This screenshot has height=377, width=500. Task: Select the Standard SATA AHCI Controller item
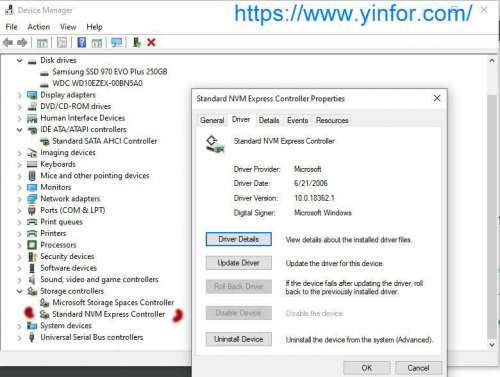tap(105, 141)
